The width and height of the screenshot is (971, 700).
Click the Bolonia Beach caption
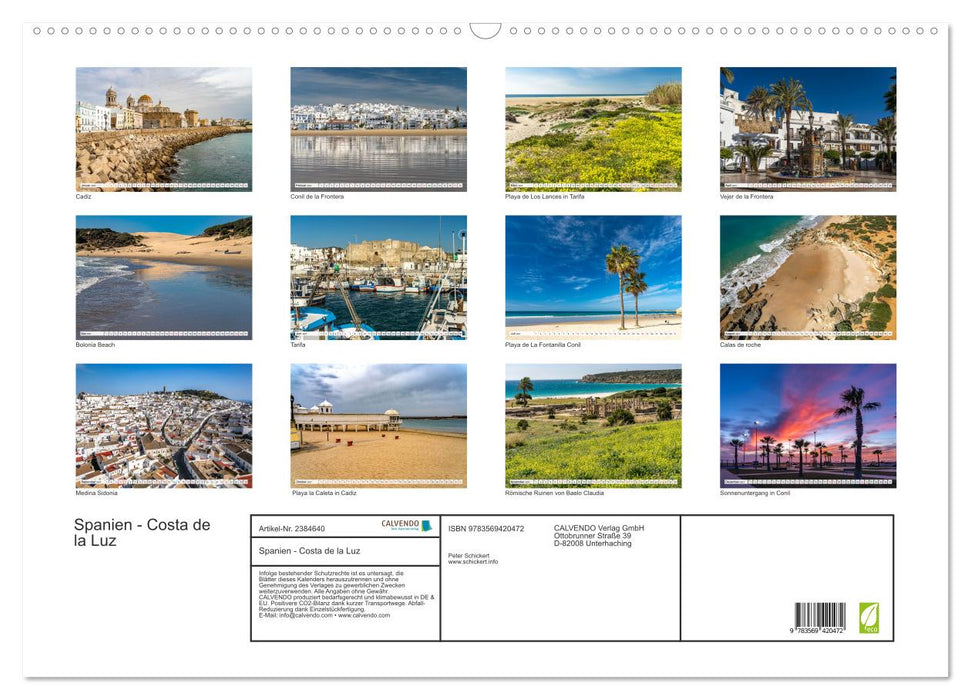[x=95, y=344]
